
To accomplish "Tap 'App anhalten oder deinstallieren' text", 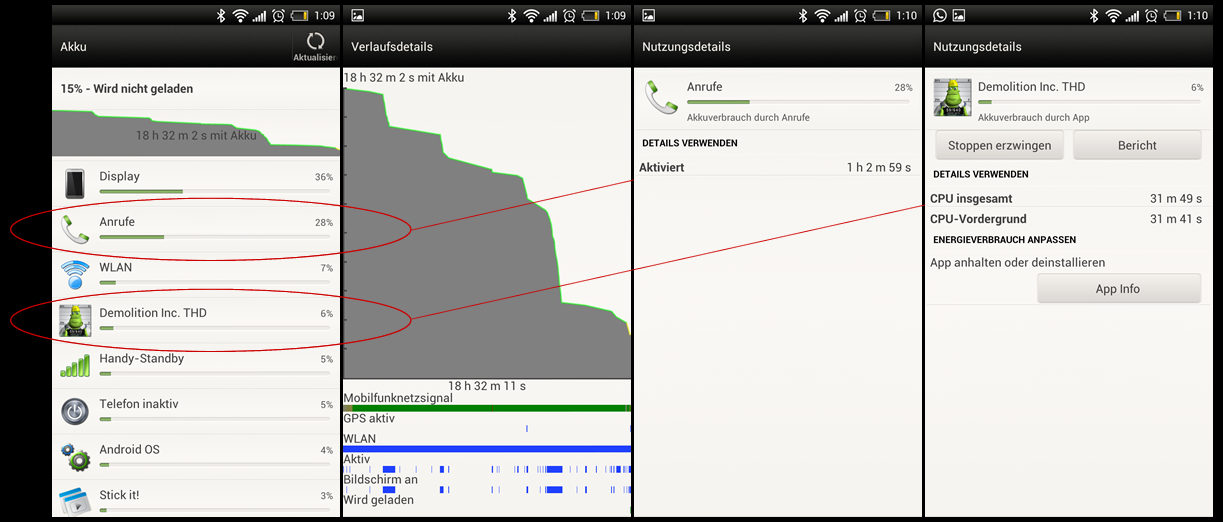I will [x=1018, y=263].
